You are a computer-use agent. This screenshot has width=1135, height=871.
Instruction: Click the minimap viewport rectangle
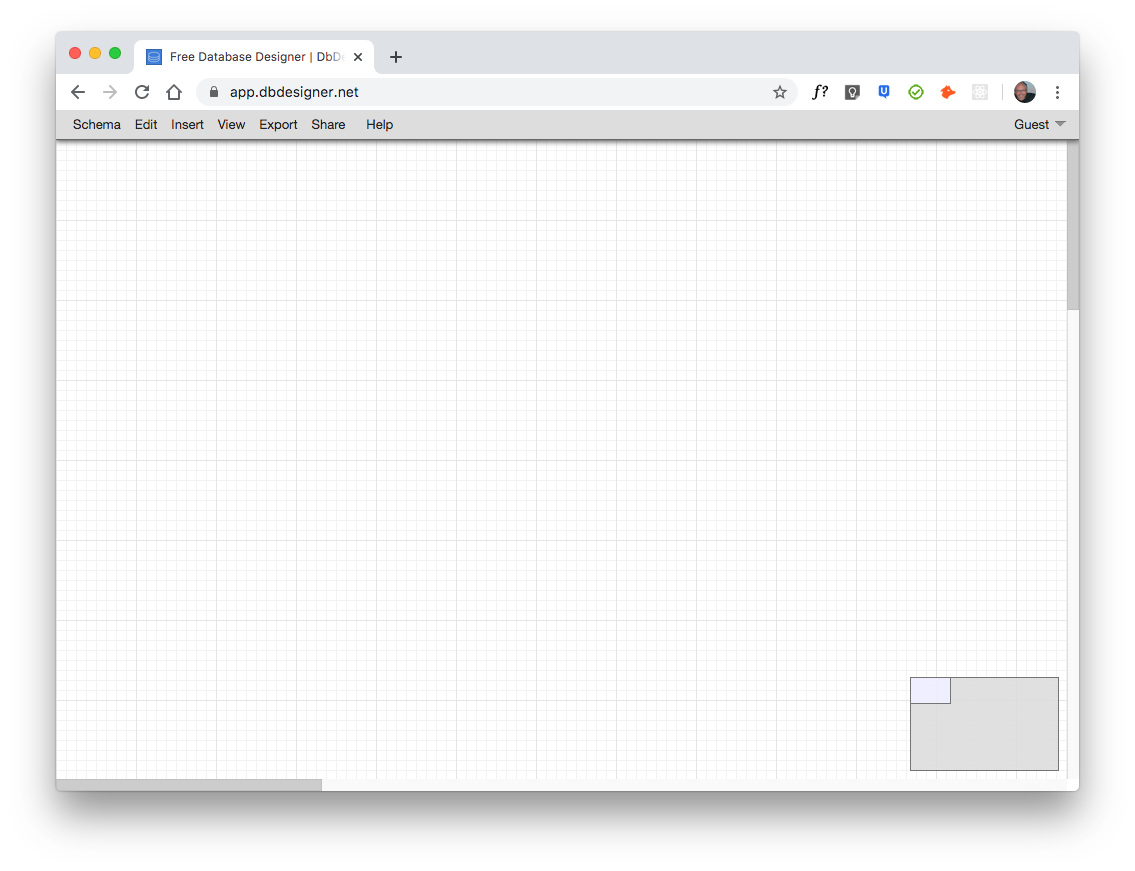(930, 690)
